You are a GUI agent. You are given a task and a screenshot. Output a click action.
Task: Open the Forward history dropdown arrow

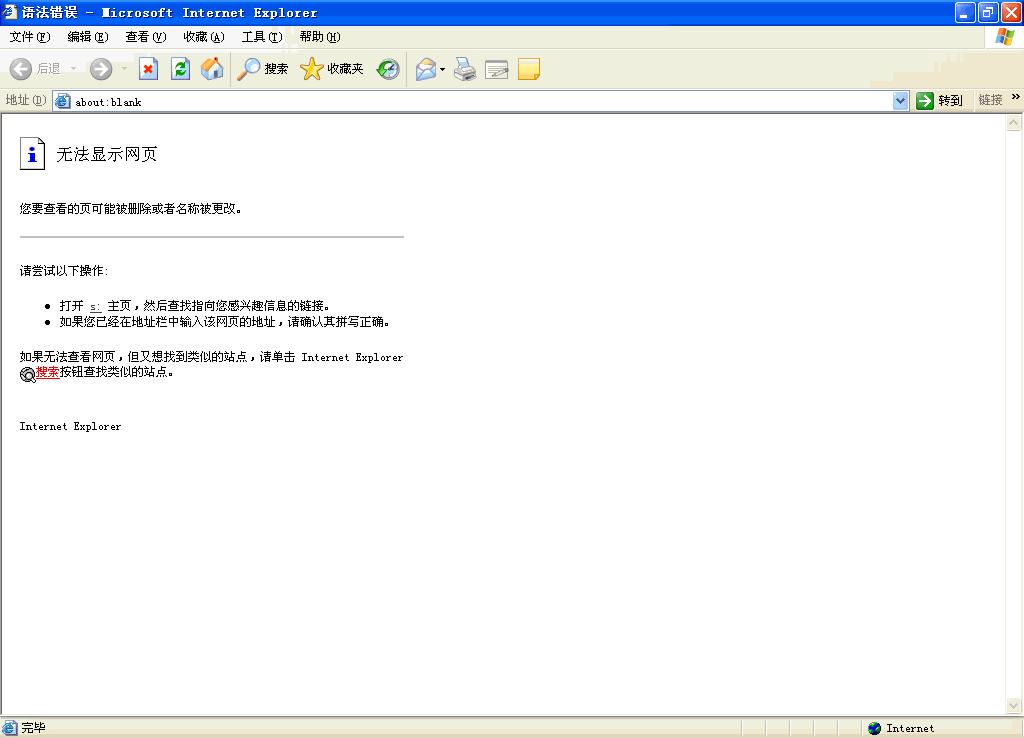click(x=124, y=69)
